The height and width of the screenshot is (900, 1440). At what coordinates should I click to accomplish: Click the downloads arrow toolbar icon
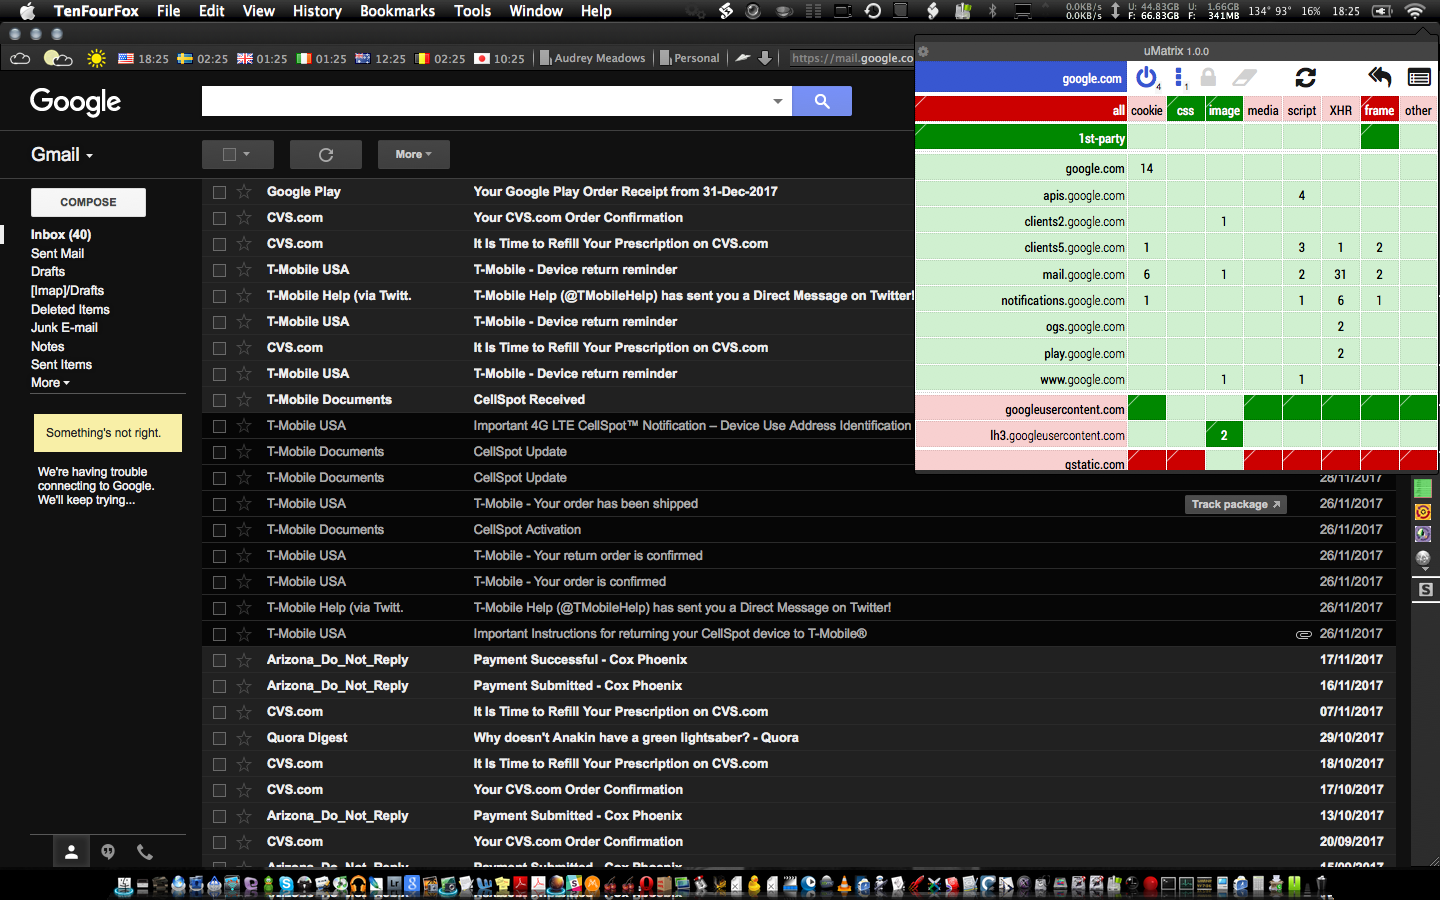pyautogui.click(x=765, y=58)
